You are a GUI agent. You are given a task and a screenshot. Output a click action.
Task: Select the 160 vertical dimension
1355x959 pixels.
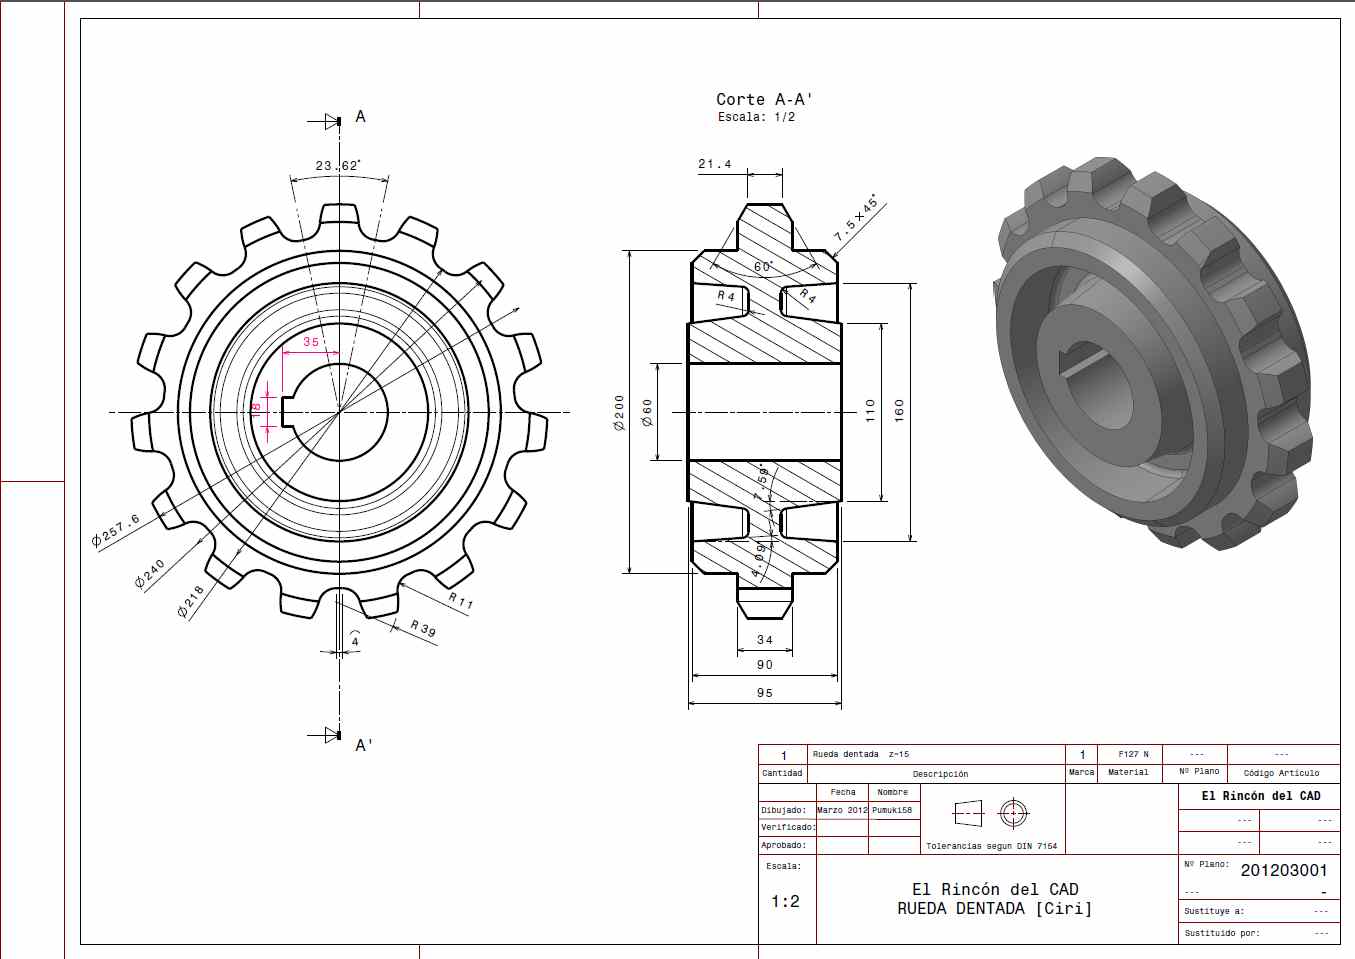pyautogui.click(x=898, y=410)
